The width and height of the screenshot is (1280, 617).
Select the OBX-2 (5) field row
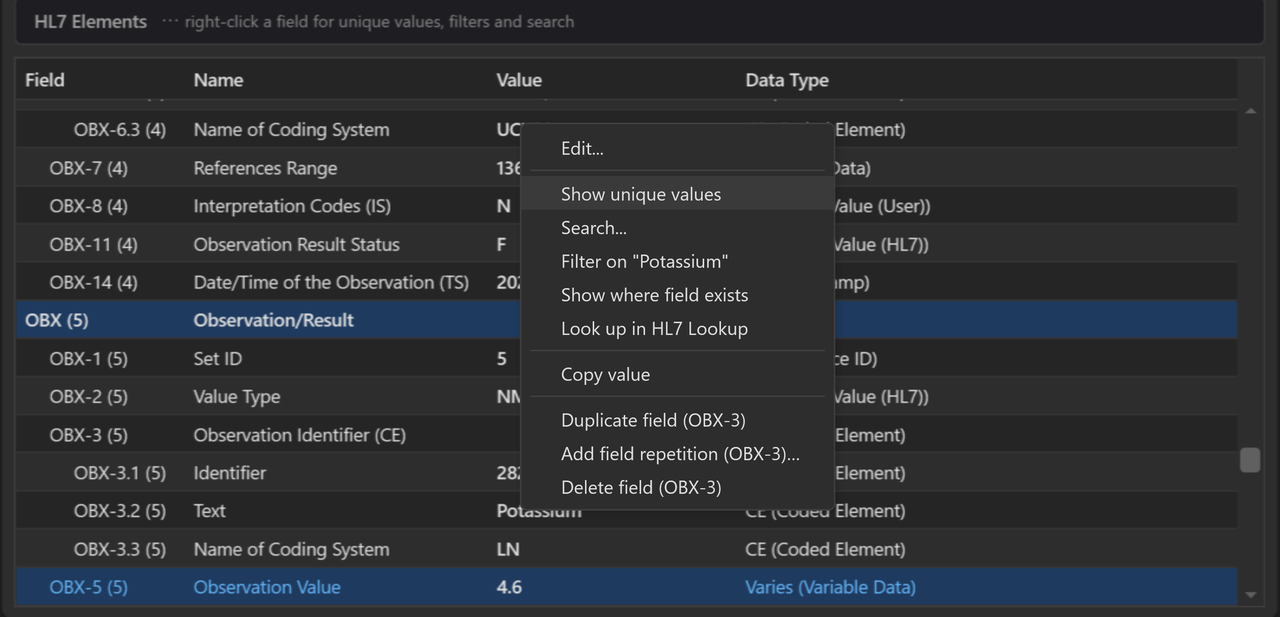point(626,396)
